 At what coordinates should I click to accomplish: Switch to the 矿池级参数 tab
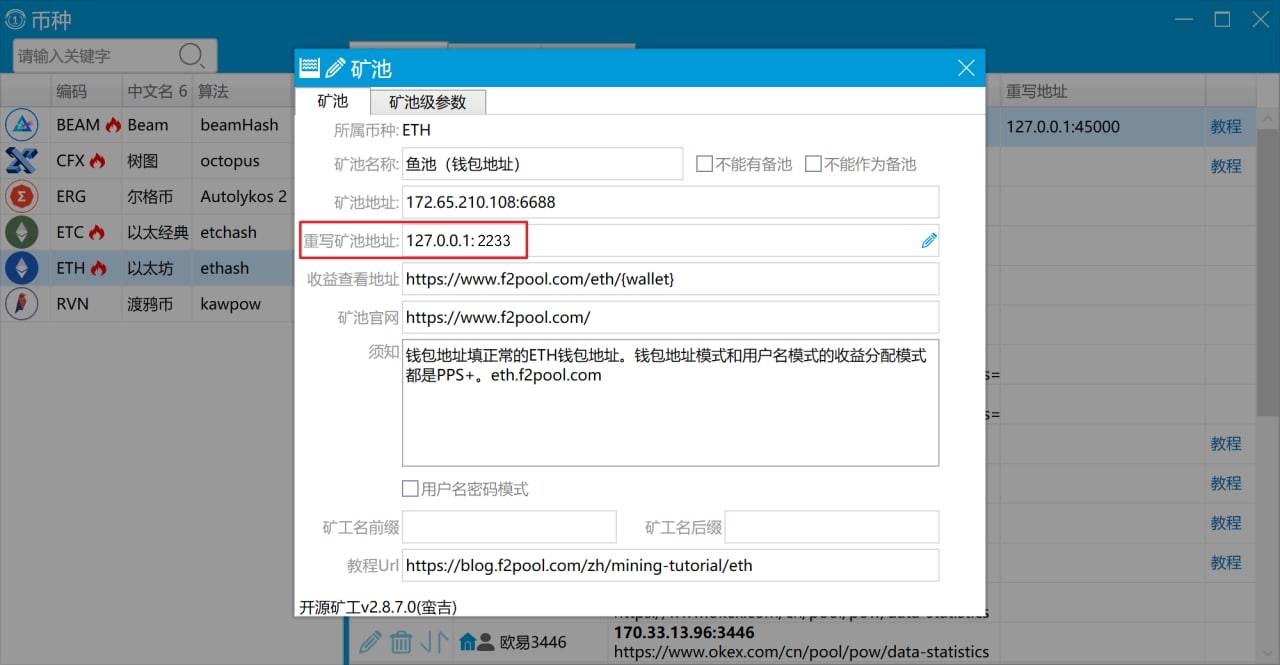(427, 102)
